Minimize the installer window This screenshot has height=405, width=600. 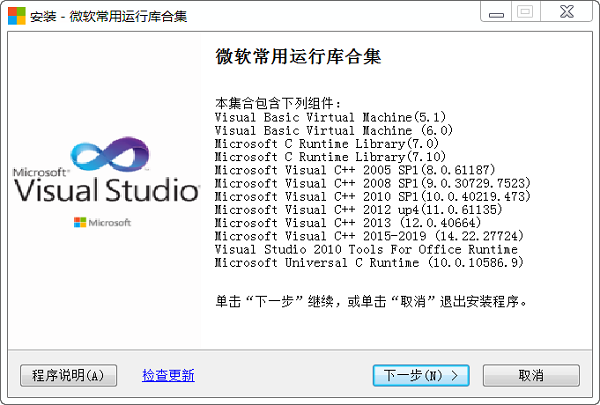496,12
